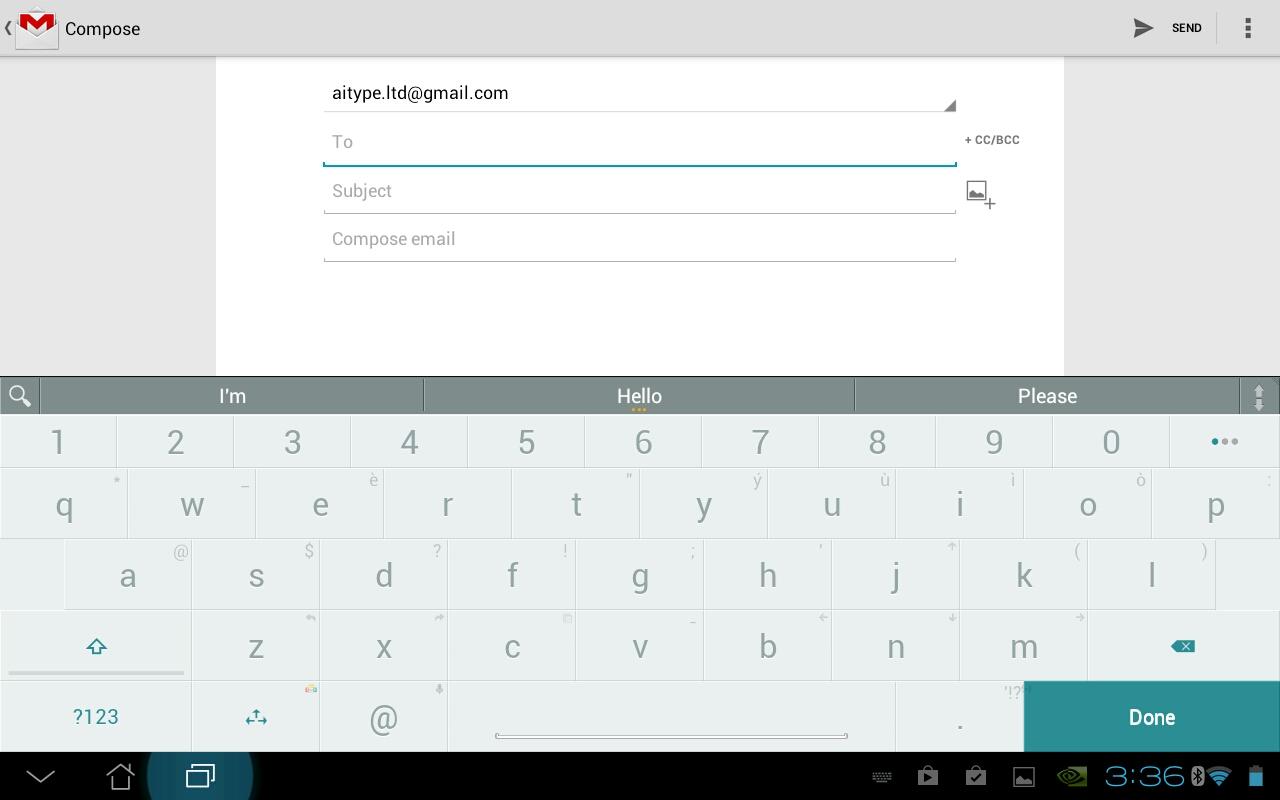Choose the "Please" word suggestion
The width and height of the screenshot is (1280, 800).
click(x=1047, y=396)
